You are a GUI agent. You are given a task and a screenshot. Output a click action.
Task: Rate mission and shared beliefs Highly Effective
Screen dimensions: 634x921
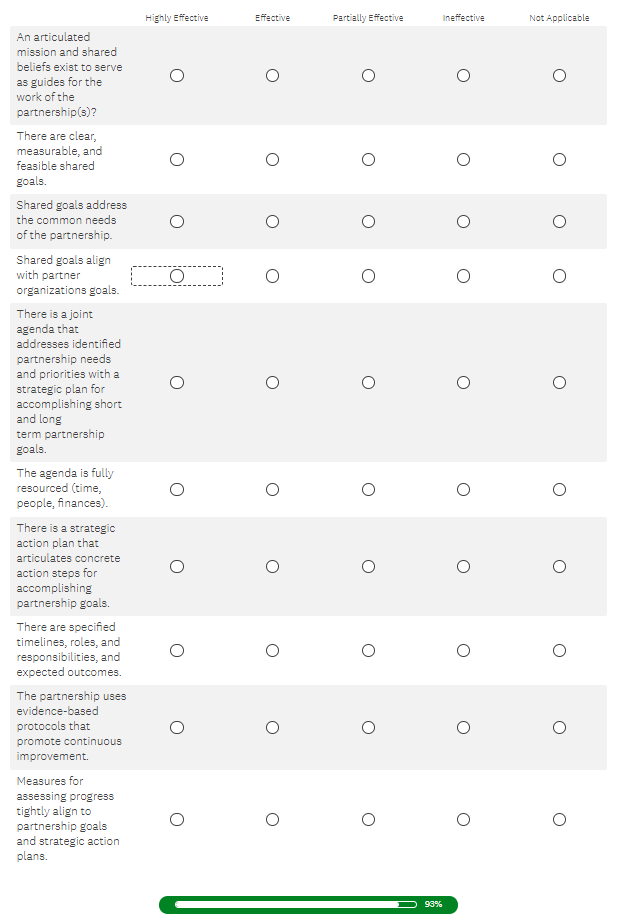[x=177, y=75]
